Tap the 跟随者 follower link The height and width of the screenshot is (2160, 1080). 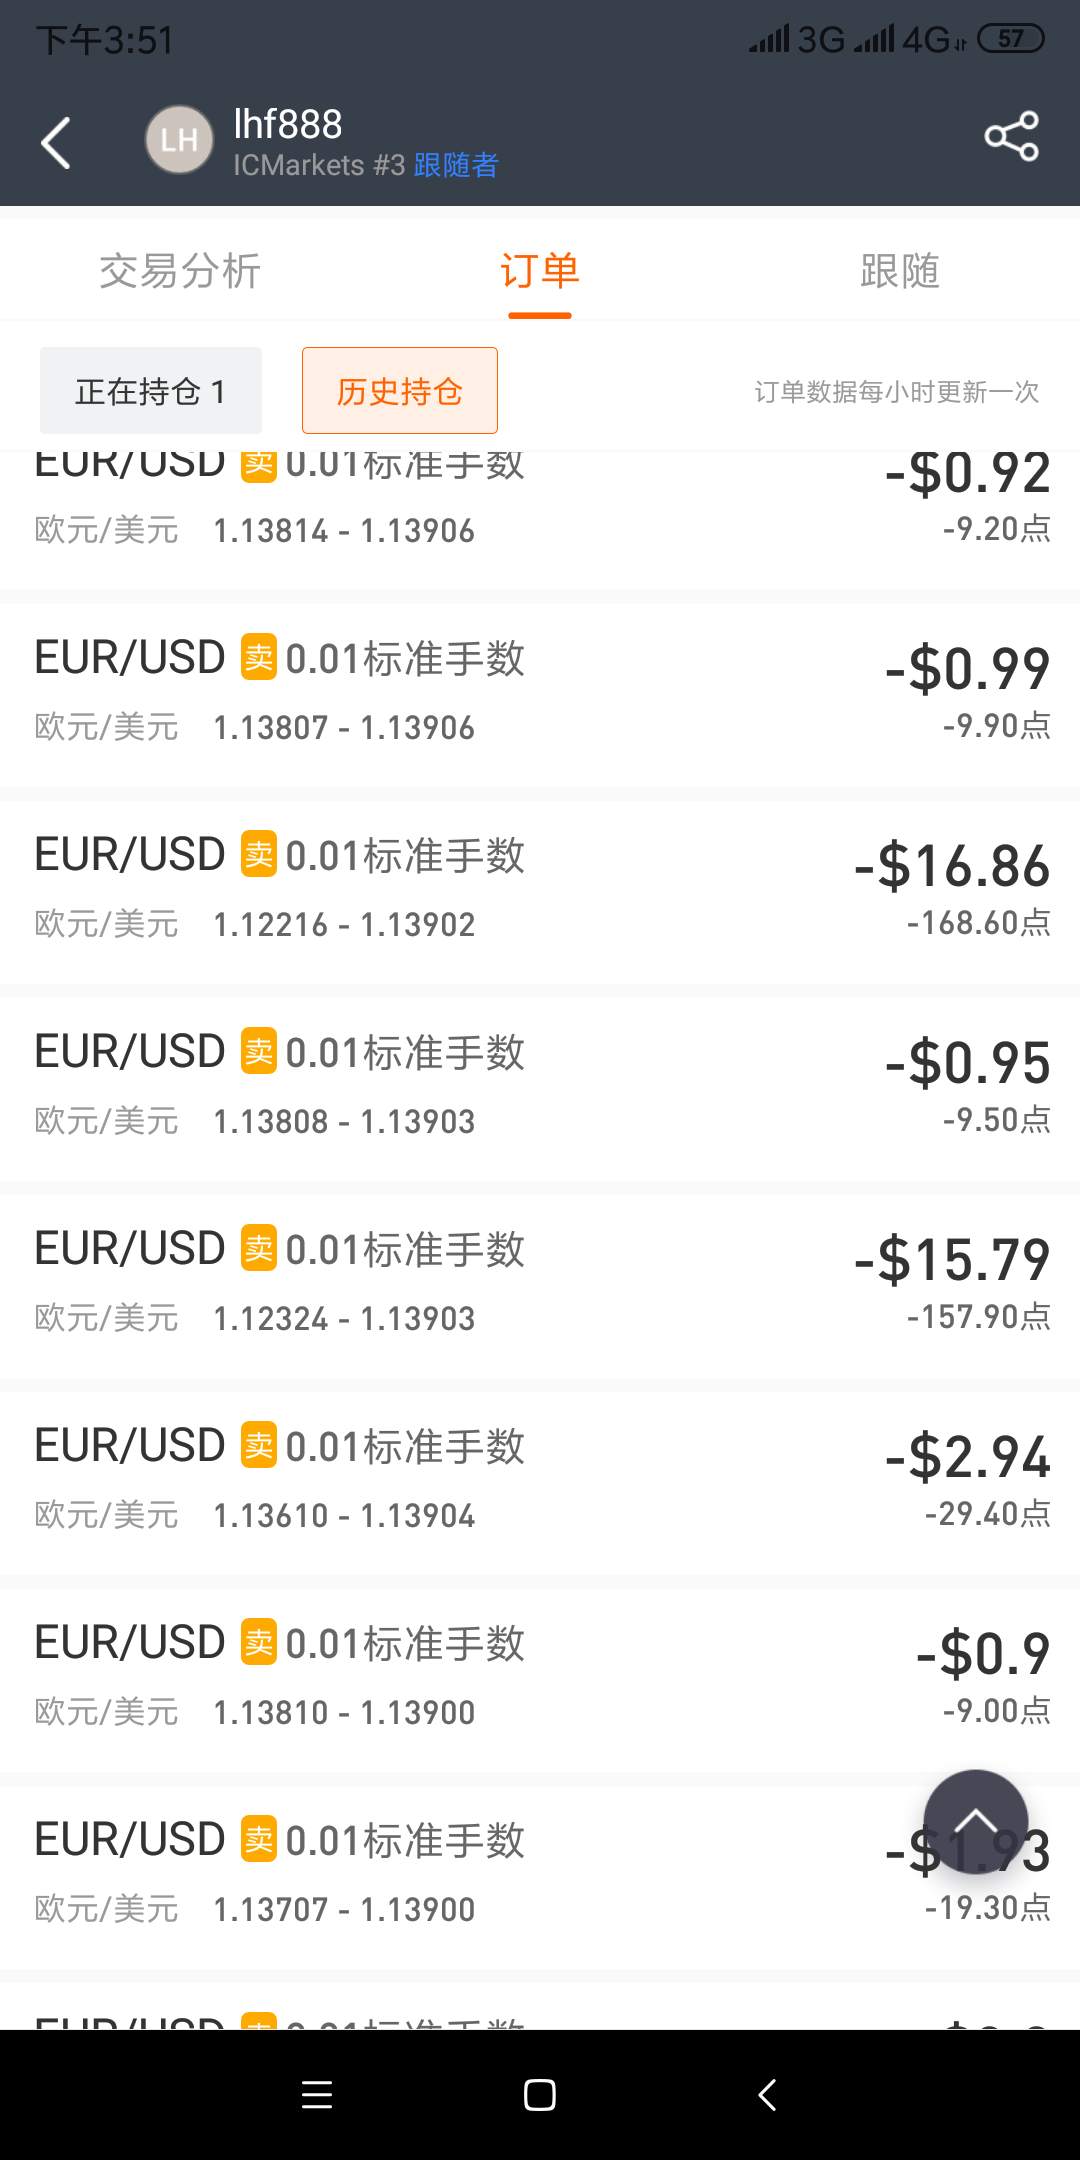pyautogui.click(x=456, y=165)
